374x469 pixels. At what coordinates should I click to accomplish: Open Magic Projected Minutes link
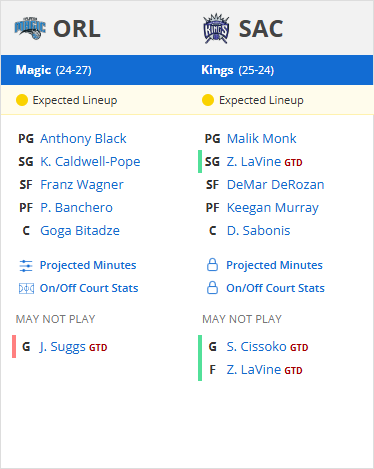tap(88, 265)
